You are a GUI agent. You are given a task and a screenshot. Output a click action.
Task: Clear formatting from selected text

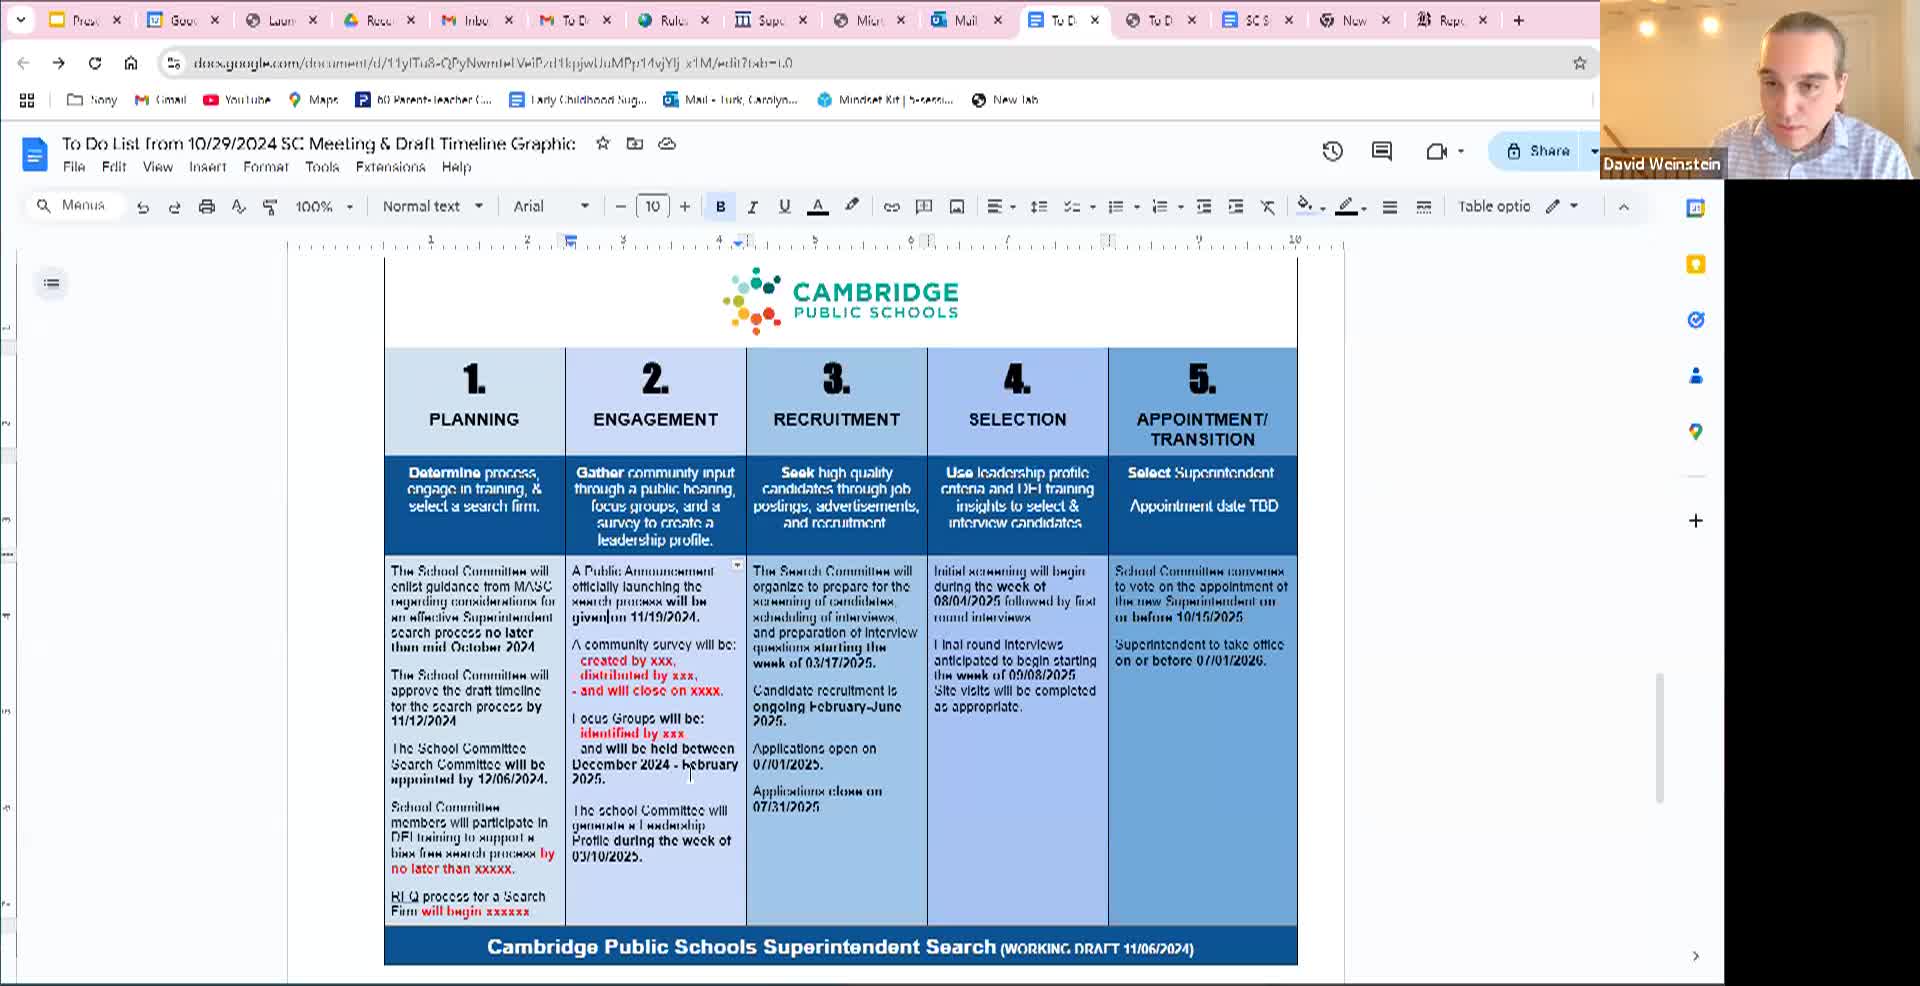(1268, 207)
